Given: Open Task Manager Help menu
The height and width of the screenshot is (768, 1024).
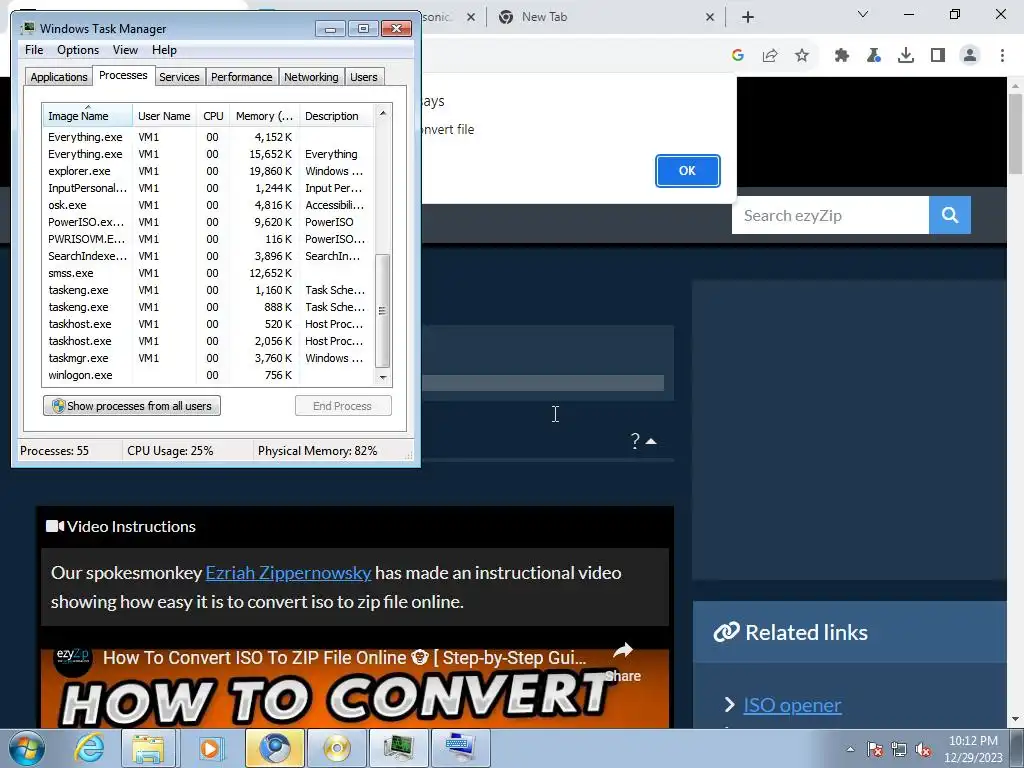Looking at the screenshot, I should [x=164, y=50].
